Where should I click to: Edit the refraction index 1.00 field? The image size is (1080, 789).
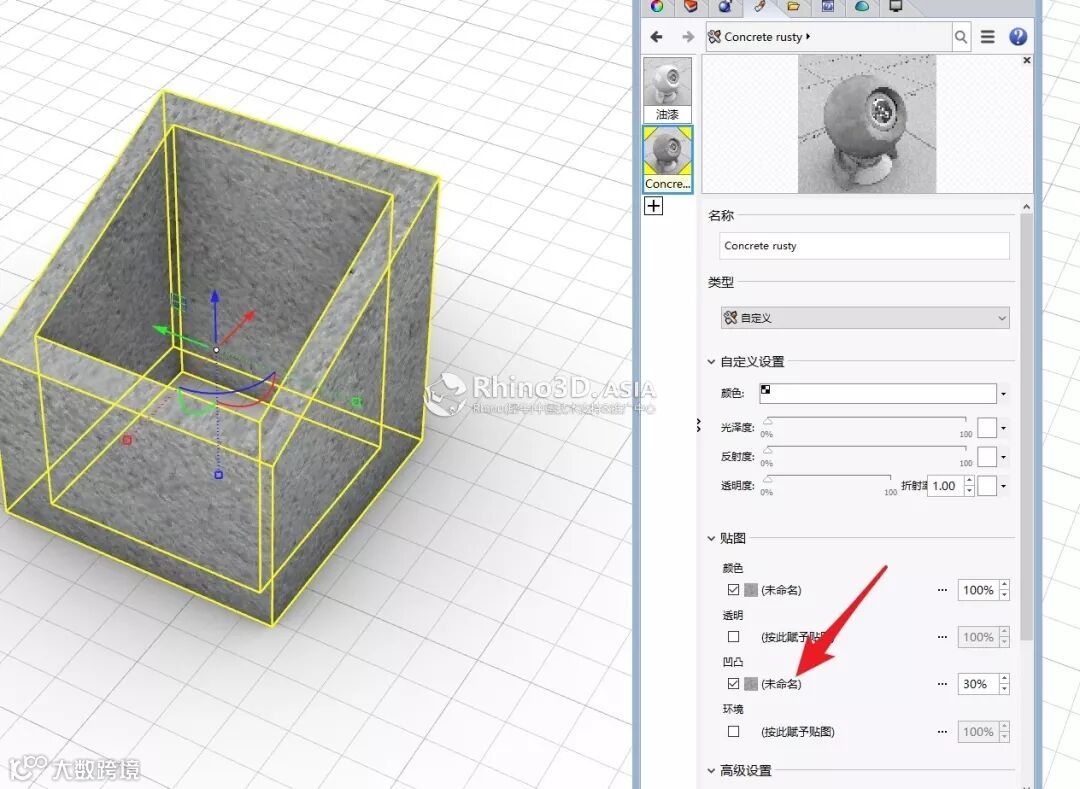coord(945,485)
